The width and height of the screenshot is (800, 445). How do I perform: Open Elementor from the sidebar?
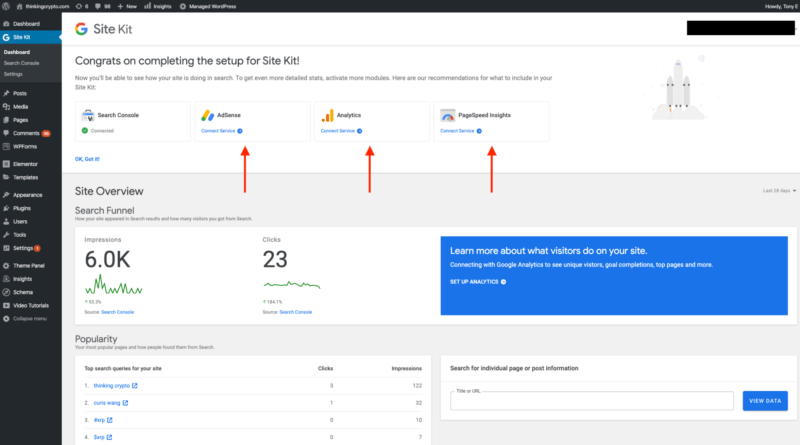(x=26, y=163)
